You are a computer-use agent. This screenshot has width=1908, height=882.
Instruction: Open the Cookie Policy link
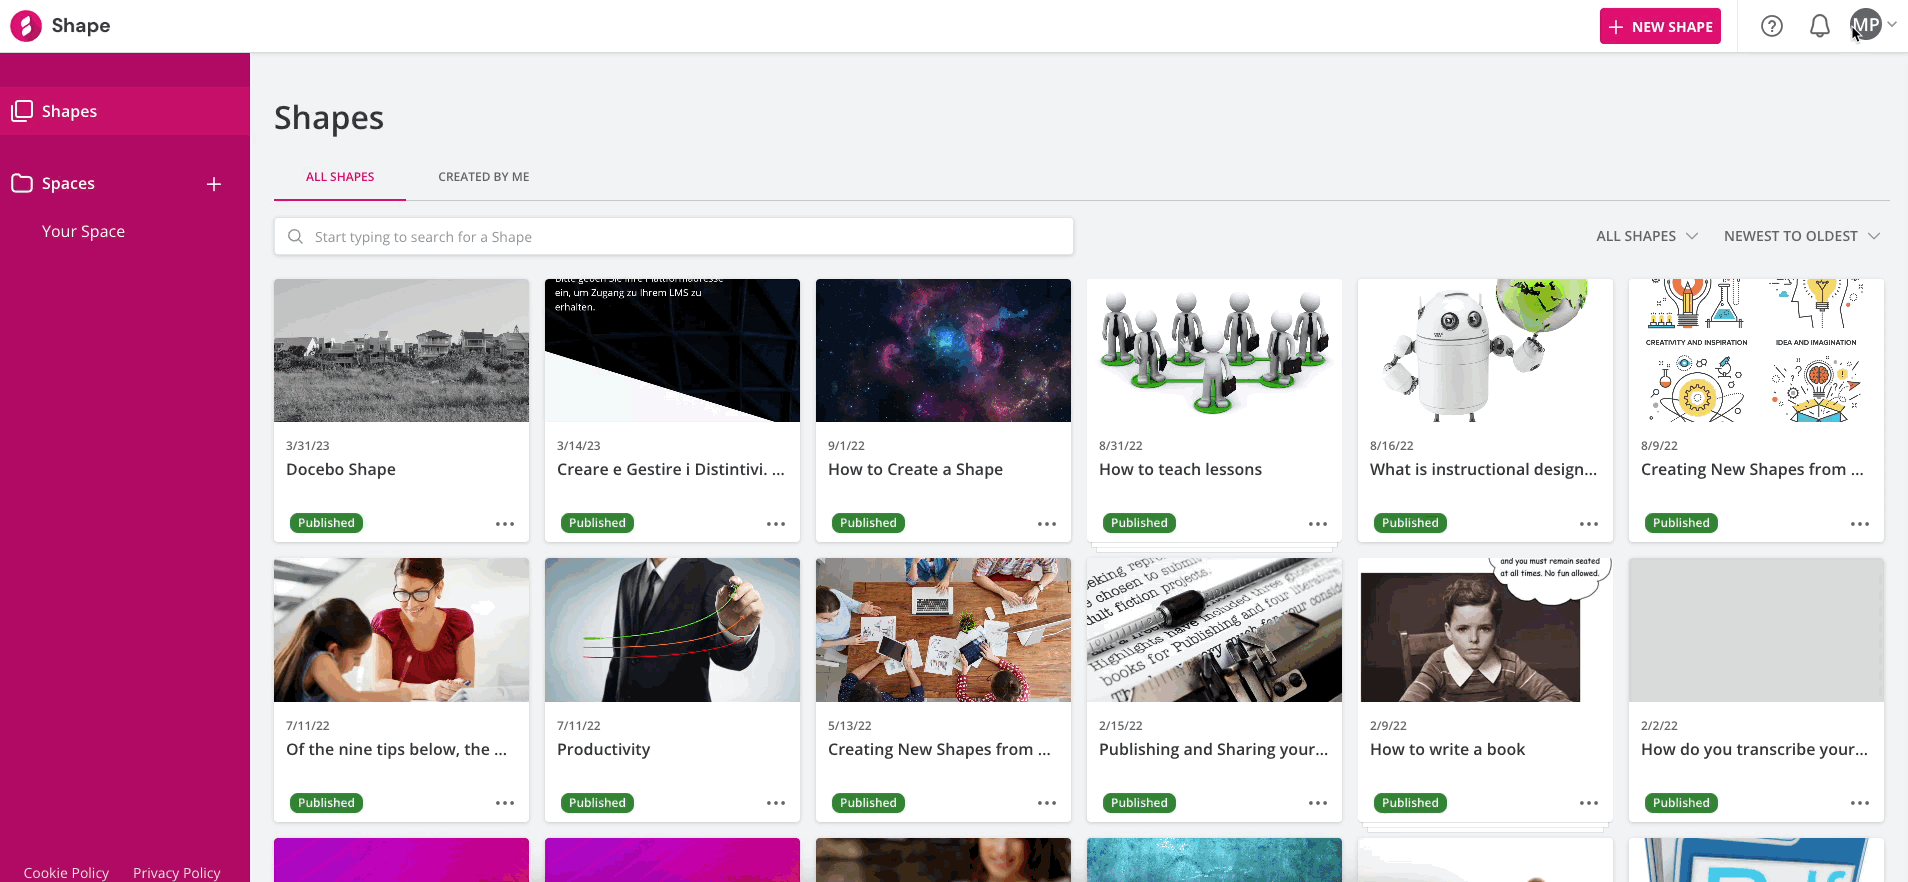click(66, 872)
